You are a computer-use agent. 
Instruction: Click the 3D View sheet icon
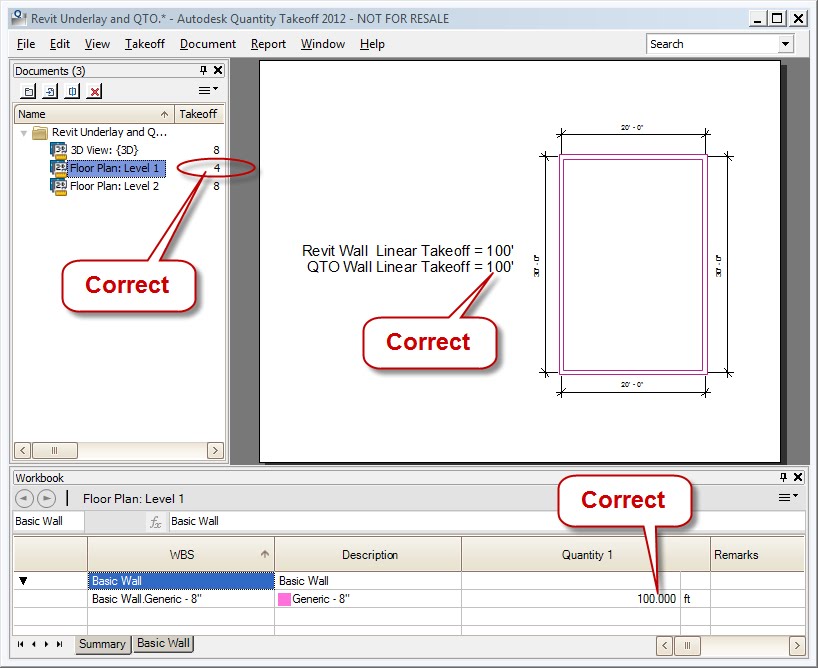pyautogui.click(x=59, y=150)
